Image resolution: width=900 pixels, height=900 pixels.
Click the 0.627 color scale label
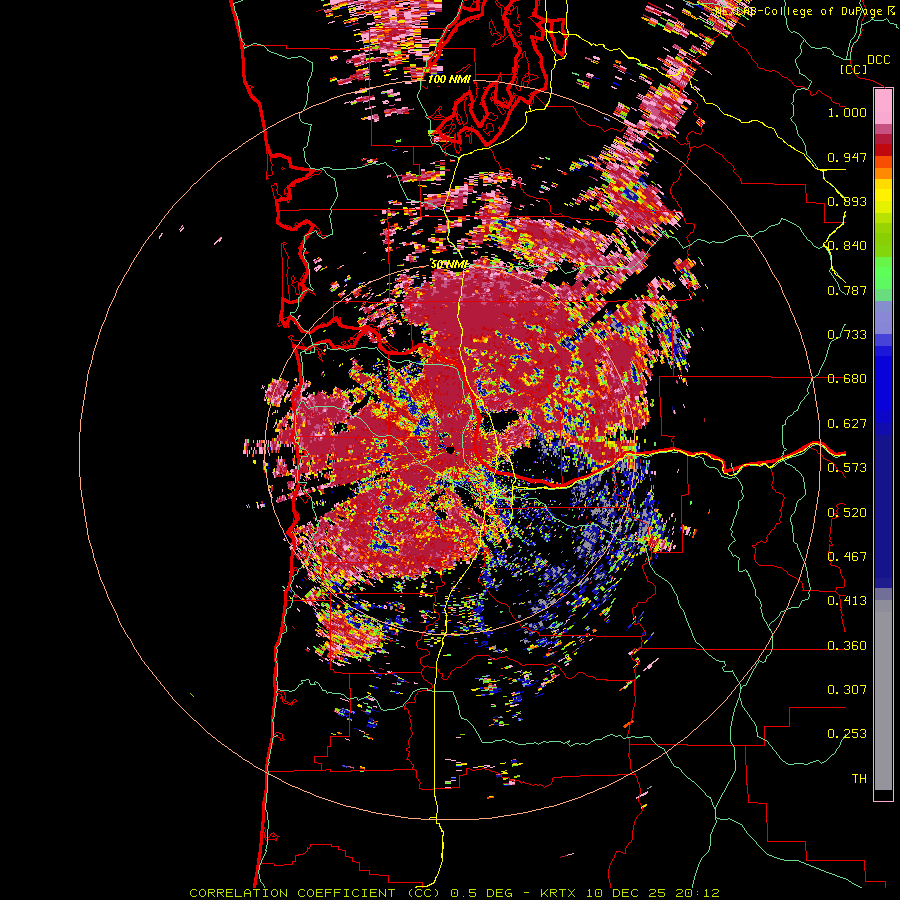[847, 424]
